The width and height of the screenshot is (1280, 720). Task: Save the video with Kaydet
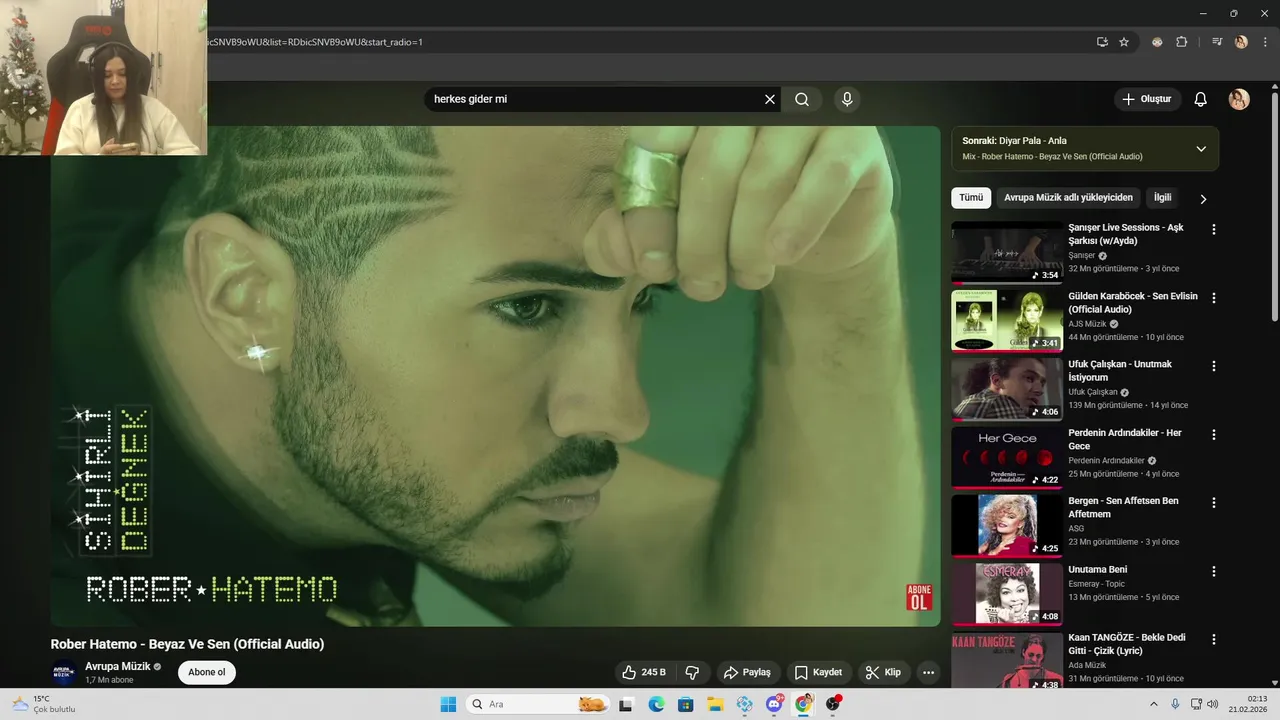(x=818, y=672)
